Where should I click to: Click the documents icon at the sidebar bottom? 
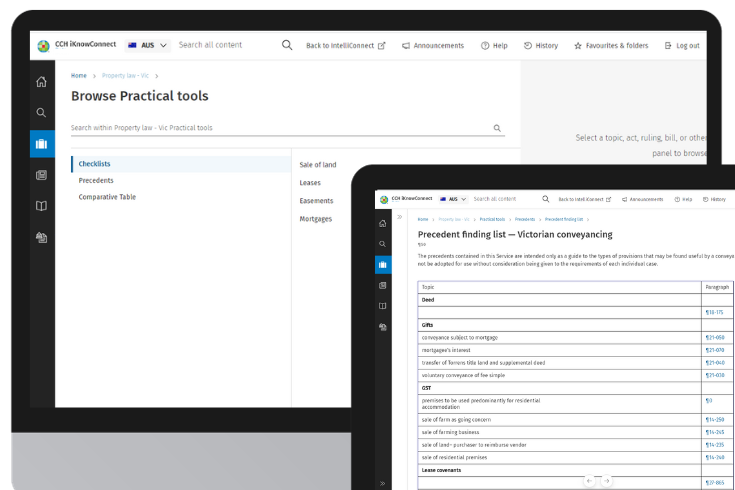pos(41,238)
